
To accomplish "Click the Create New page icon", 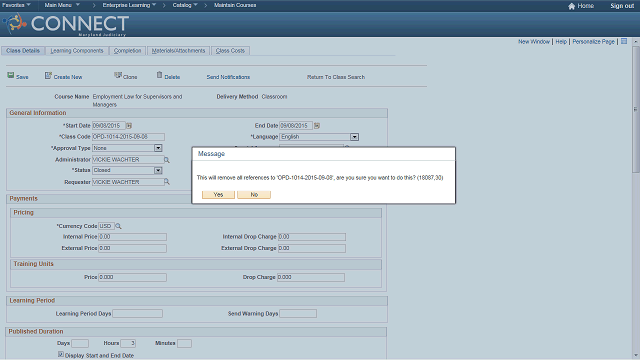I will 48,76.
